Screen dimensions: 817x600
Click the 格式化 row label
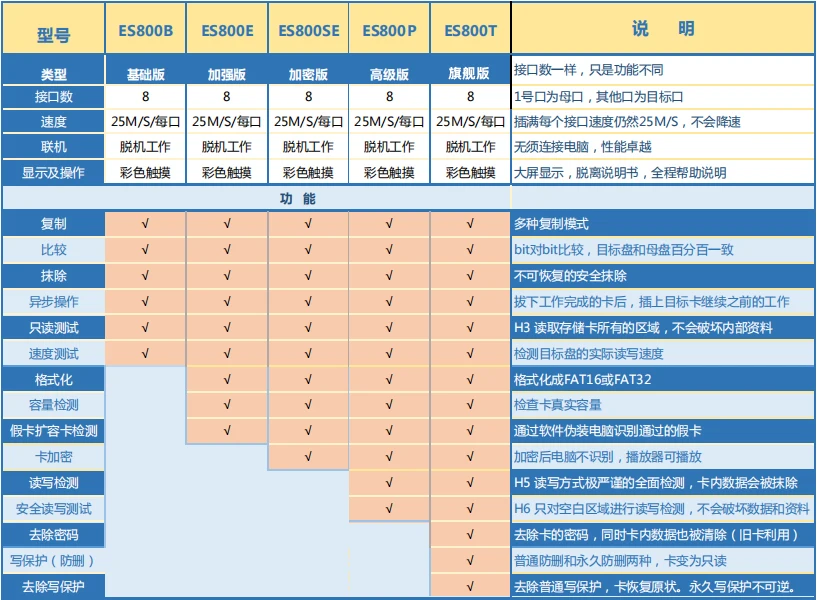click(54, 380)
